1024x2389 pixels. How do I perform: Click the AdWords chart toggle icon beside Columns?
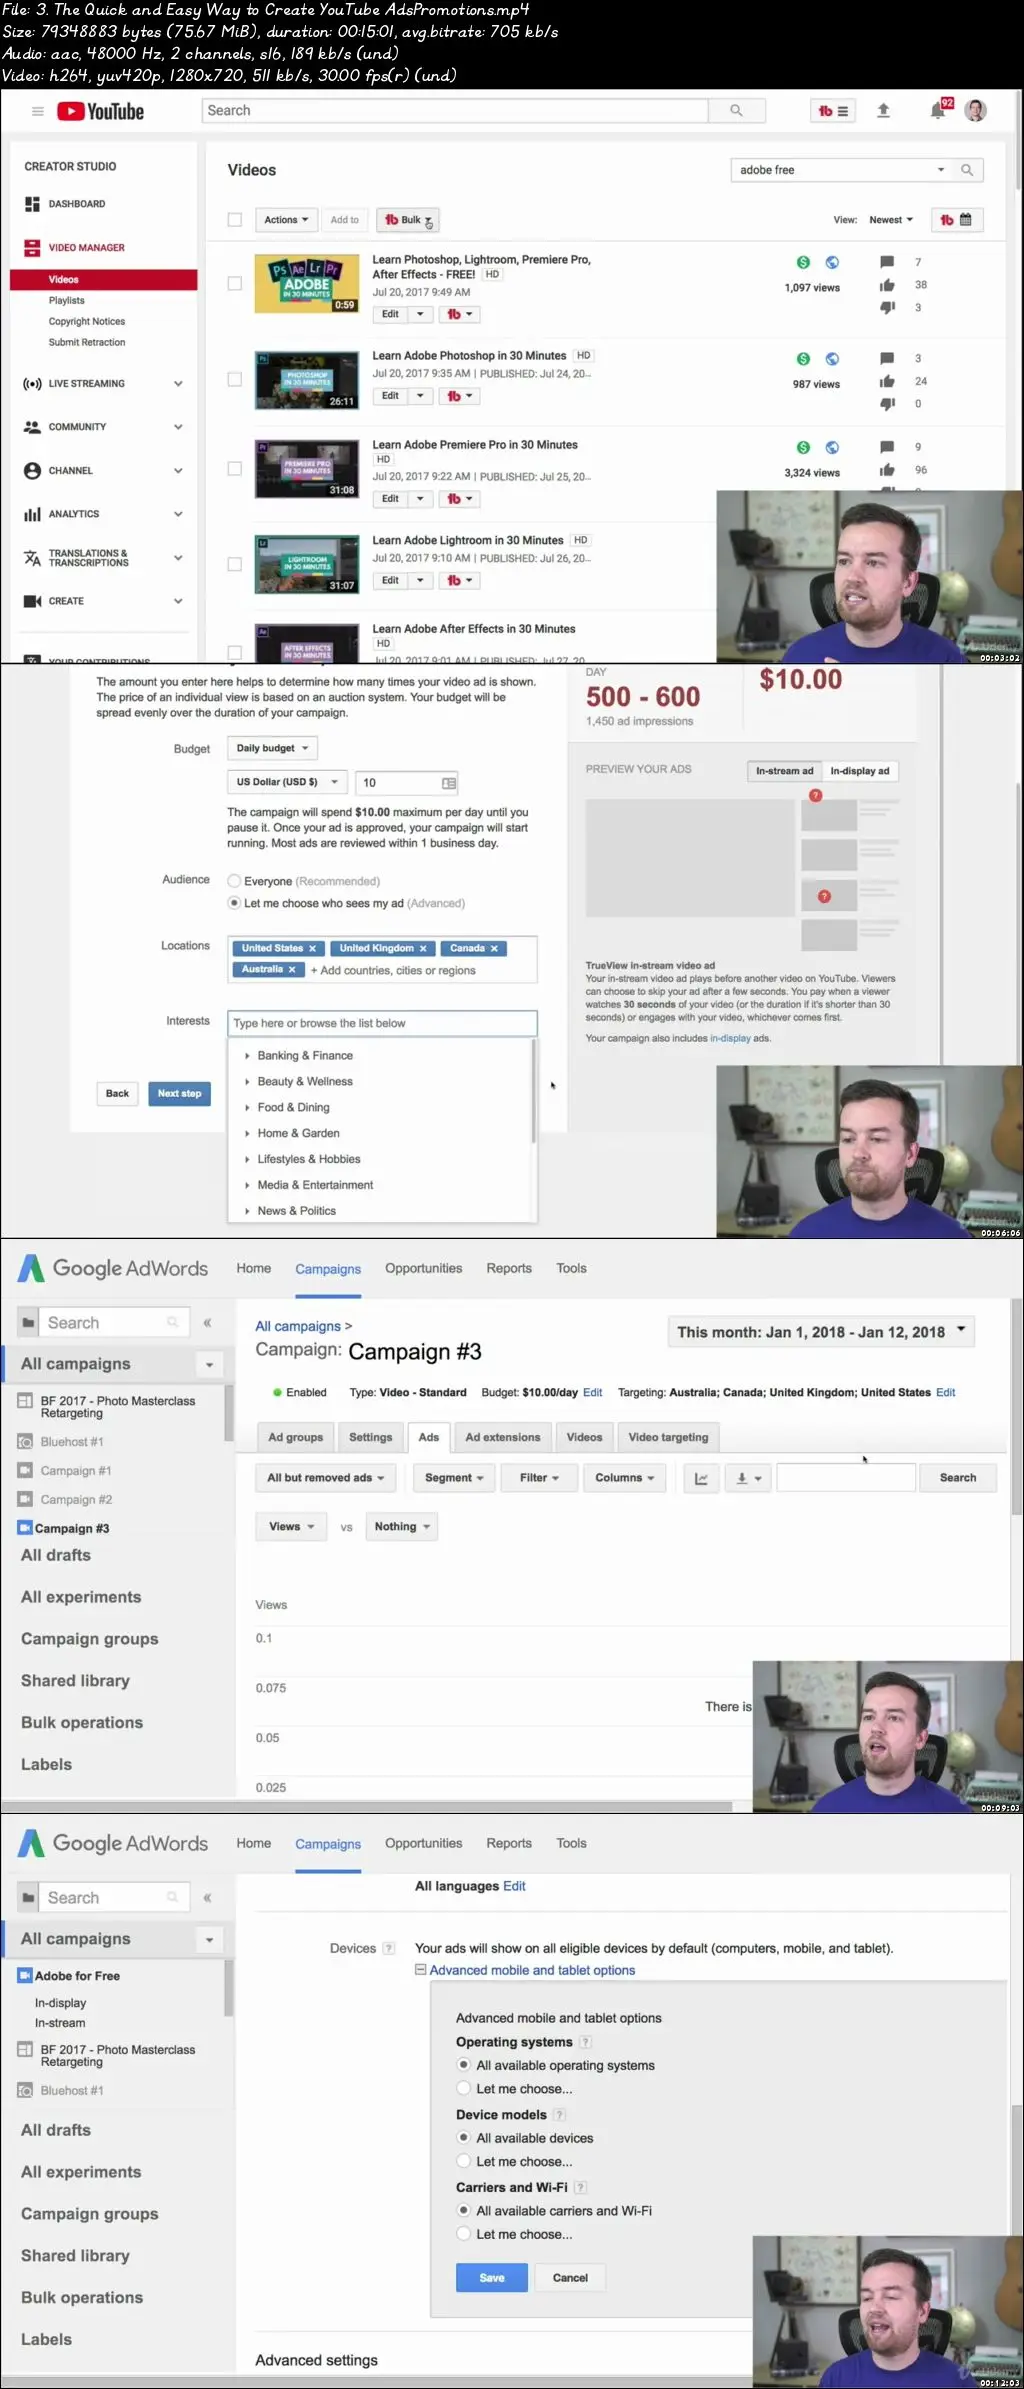click(x=701, y=1478)
